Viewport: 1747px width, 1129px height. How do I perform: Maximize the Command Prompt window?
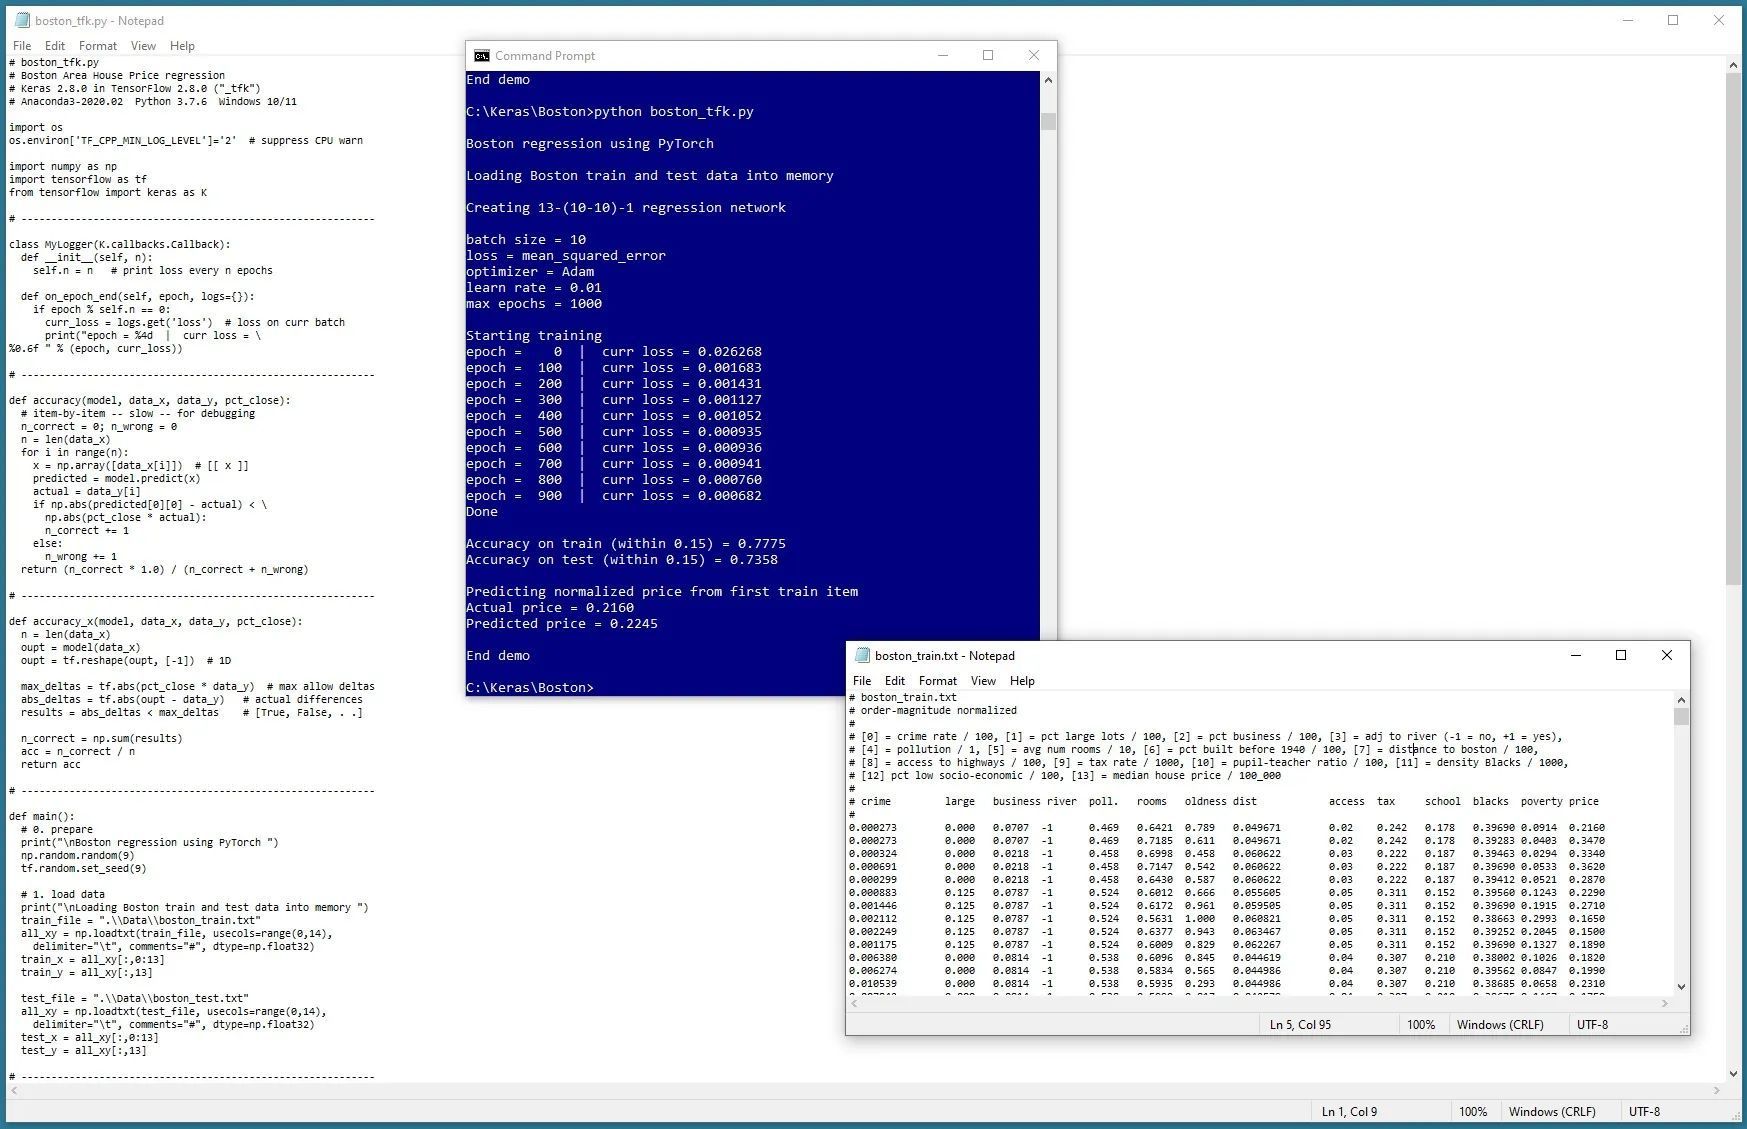pyautogui.click(x=988, y=56)
